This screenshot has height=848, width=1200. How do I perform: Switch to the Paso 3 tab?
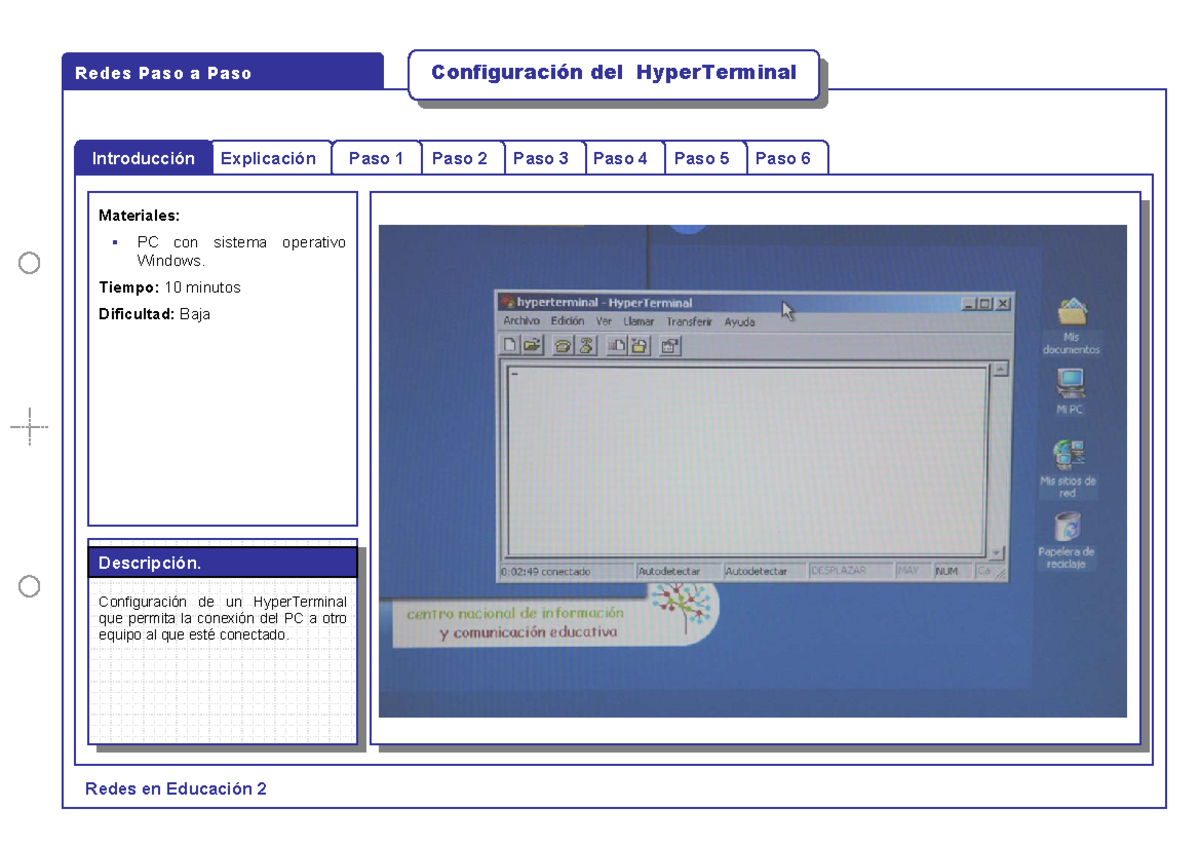click(x=545, y=157)
